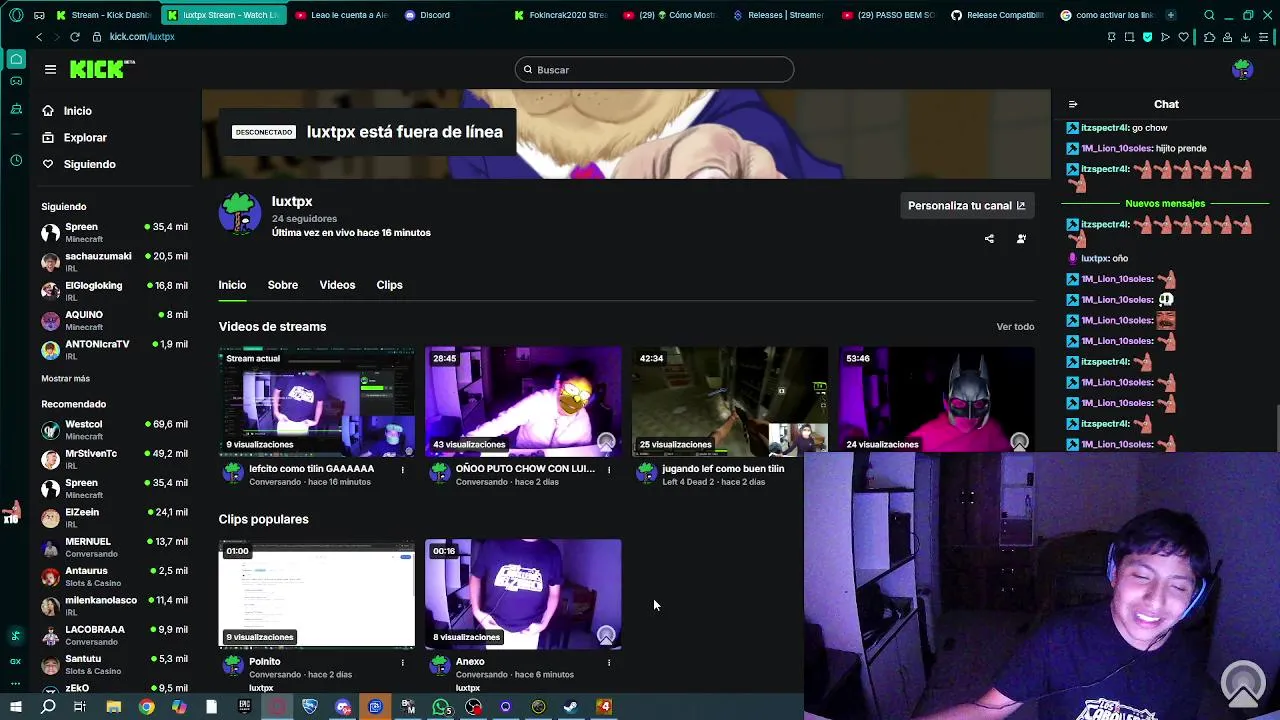Open followed channel ANTONIcraTV

click(114, 349)
